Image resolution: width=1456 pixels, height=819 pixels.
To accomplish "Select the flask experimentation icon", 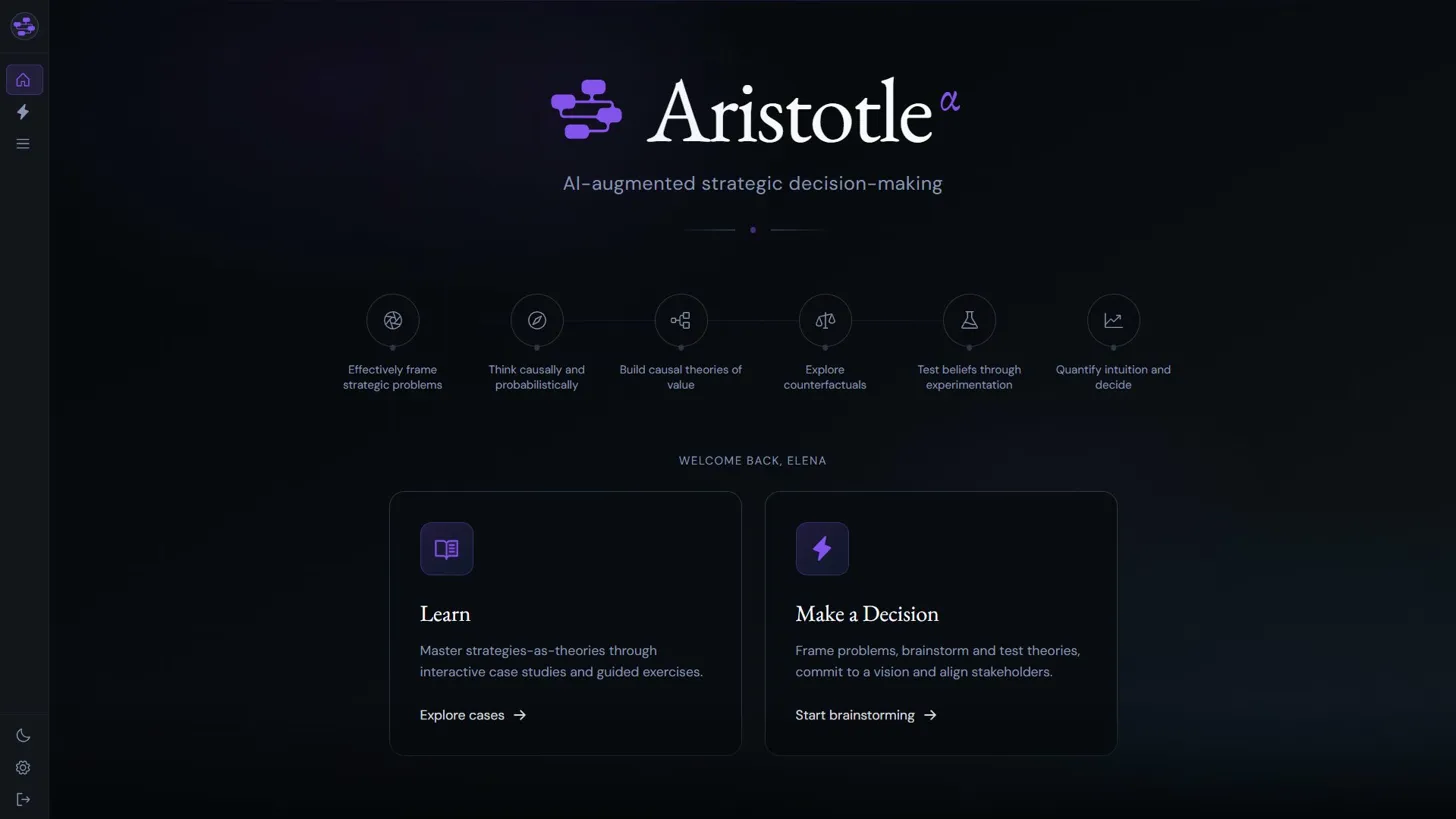I will pos(969,320).
